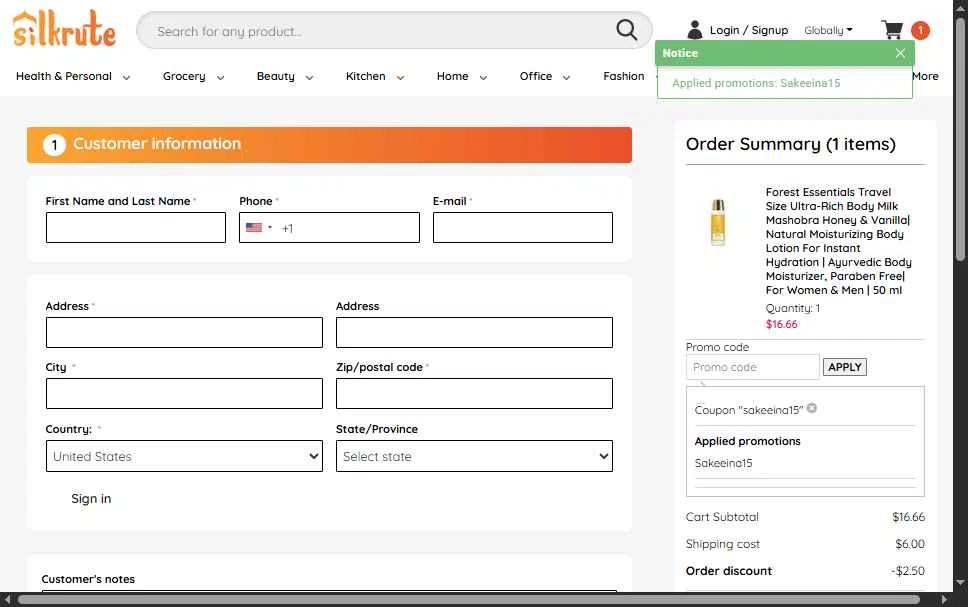Click the scroll right arrow
Screen dimensions: 968x607
pos(944,600)
